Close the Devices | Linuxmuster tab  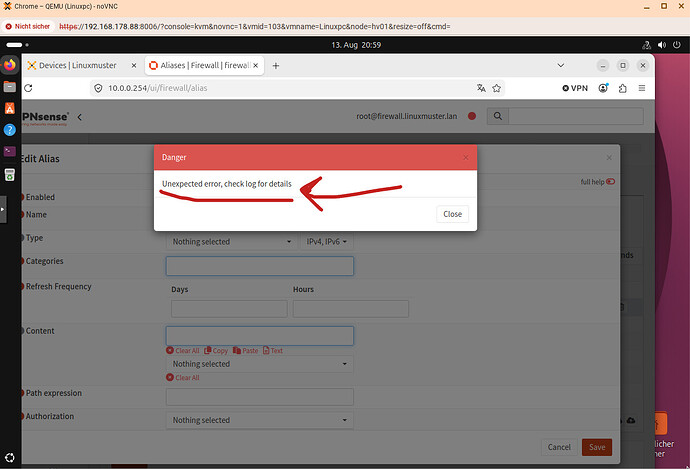point(134,66)
